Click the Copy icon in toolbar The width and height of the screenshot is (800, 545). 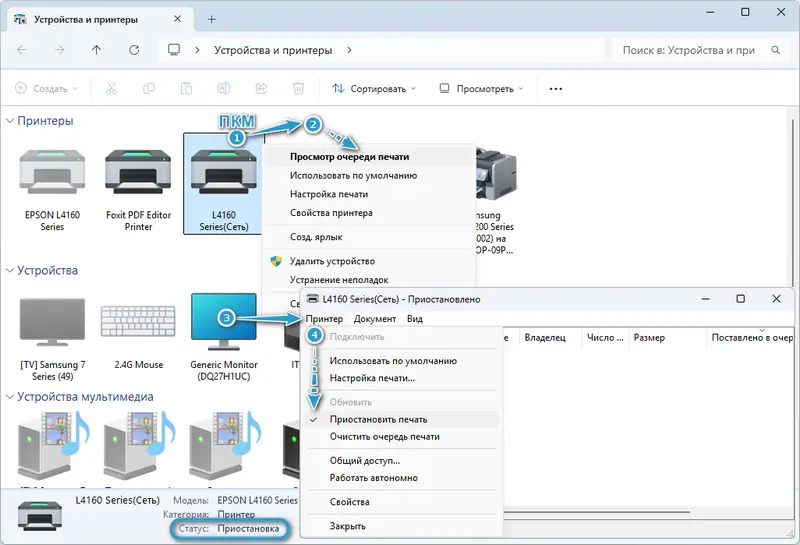pyautogui.click(x=149, y=89)
